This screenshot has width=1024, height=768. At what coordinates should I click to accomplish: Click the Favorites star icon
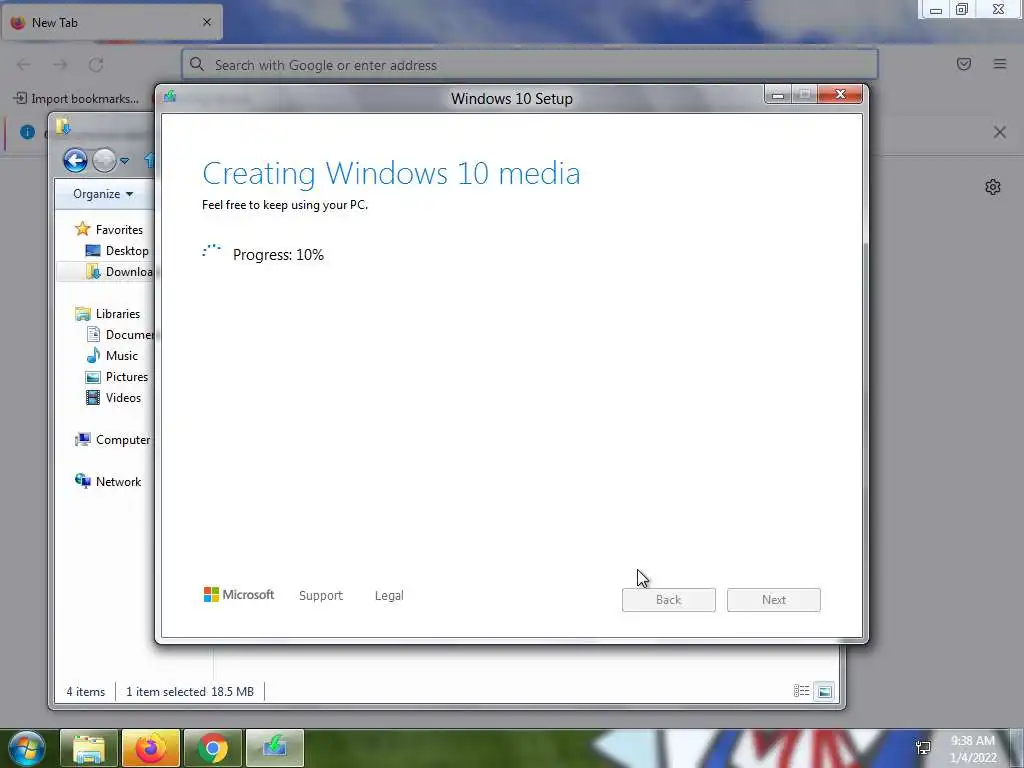(x=82, y=229)
